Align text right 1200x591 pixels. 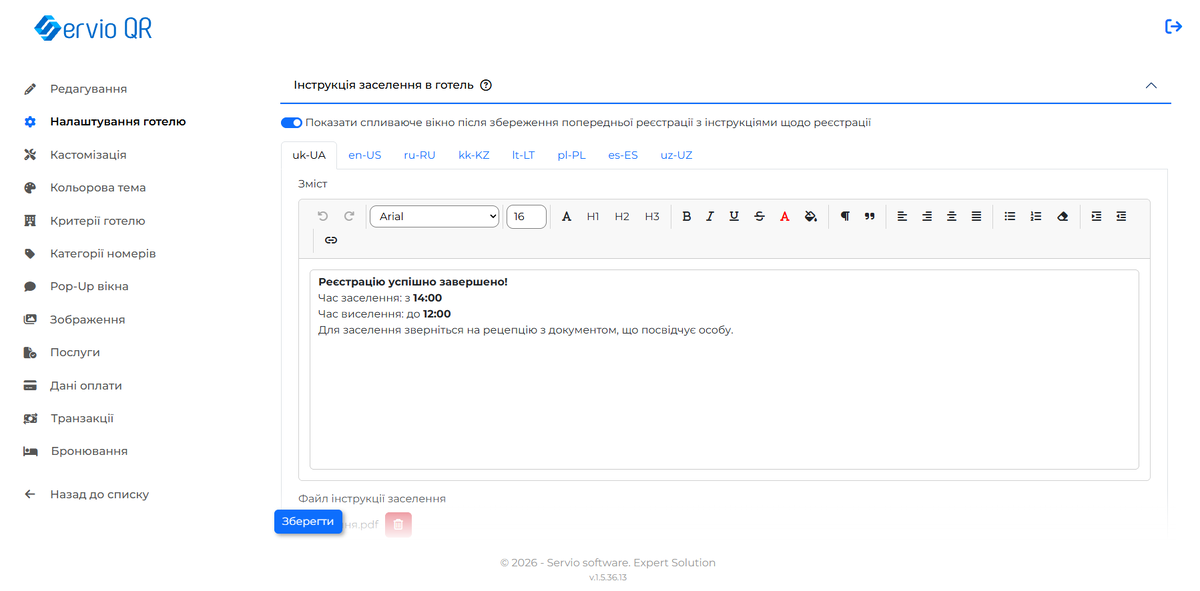click(927, 216)
